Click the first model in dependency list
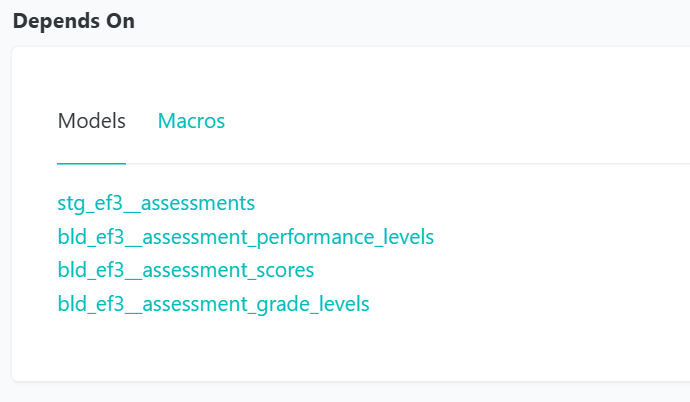 (156, 203)
